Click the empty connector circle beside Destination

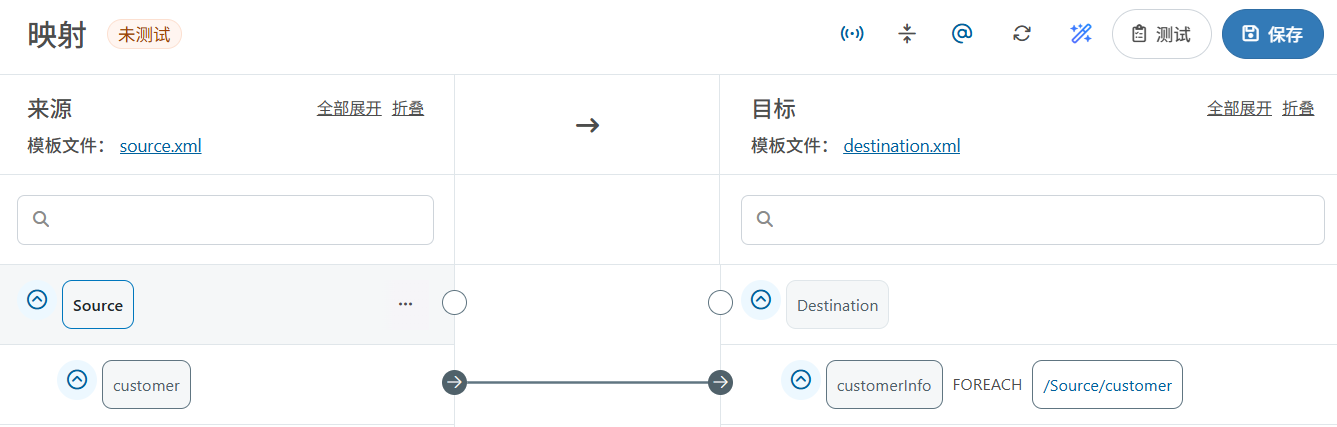point(720,302)
